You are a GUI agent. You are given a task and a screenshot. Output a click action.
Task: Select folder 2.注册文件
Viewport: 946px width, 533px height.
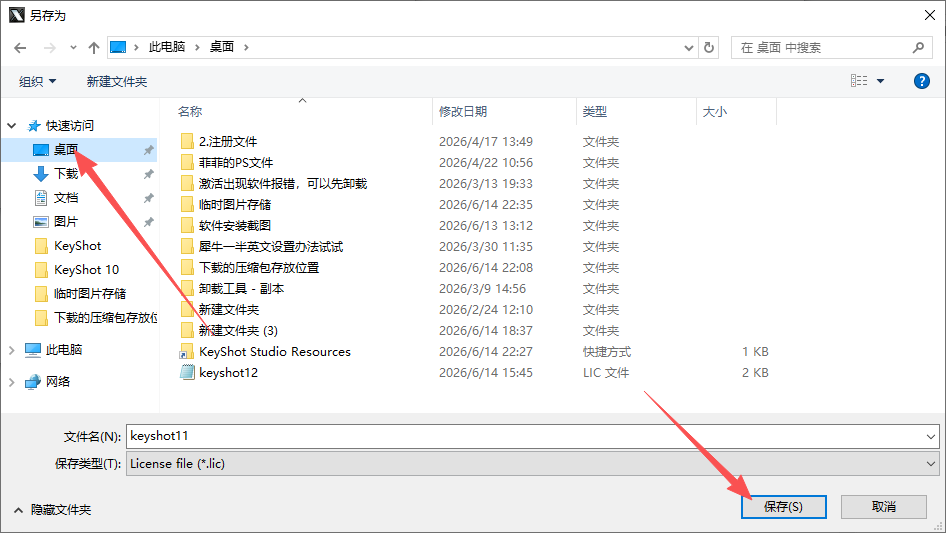click(x=228, y=142)
